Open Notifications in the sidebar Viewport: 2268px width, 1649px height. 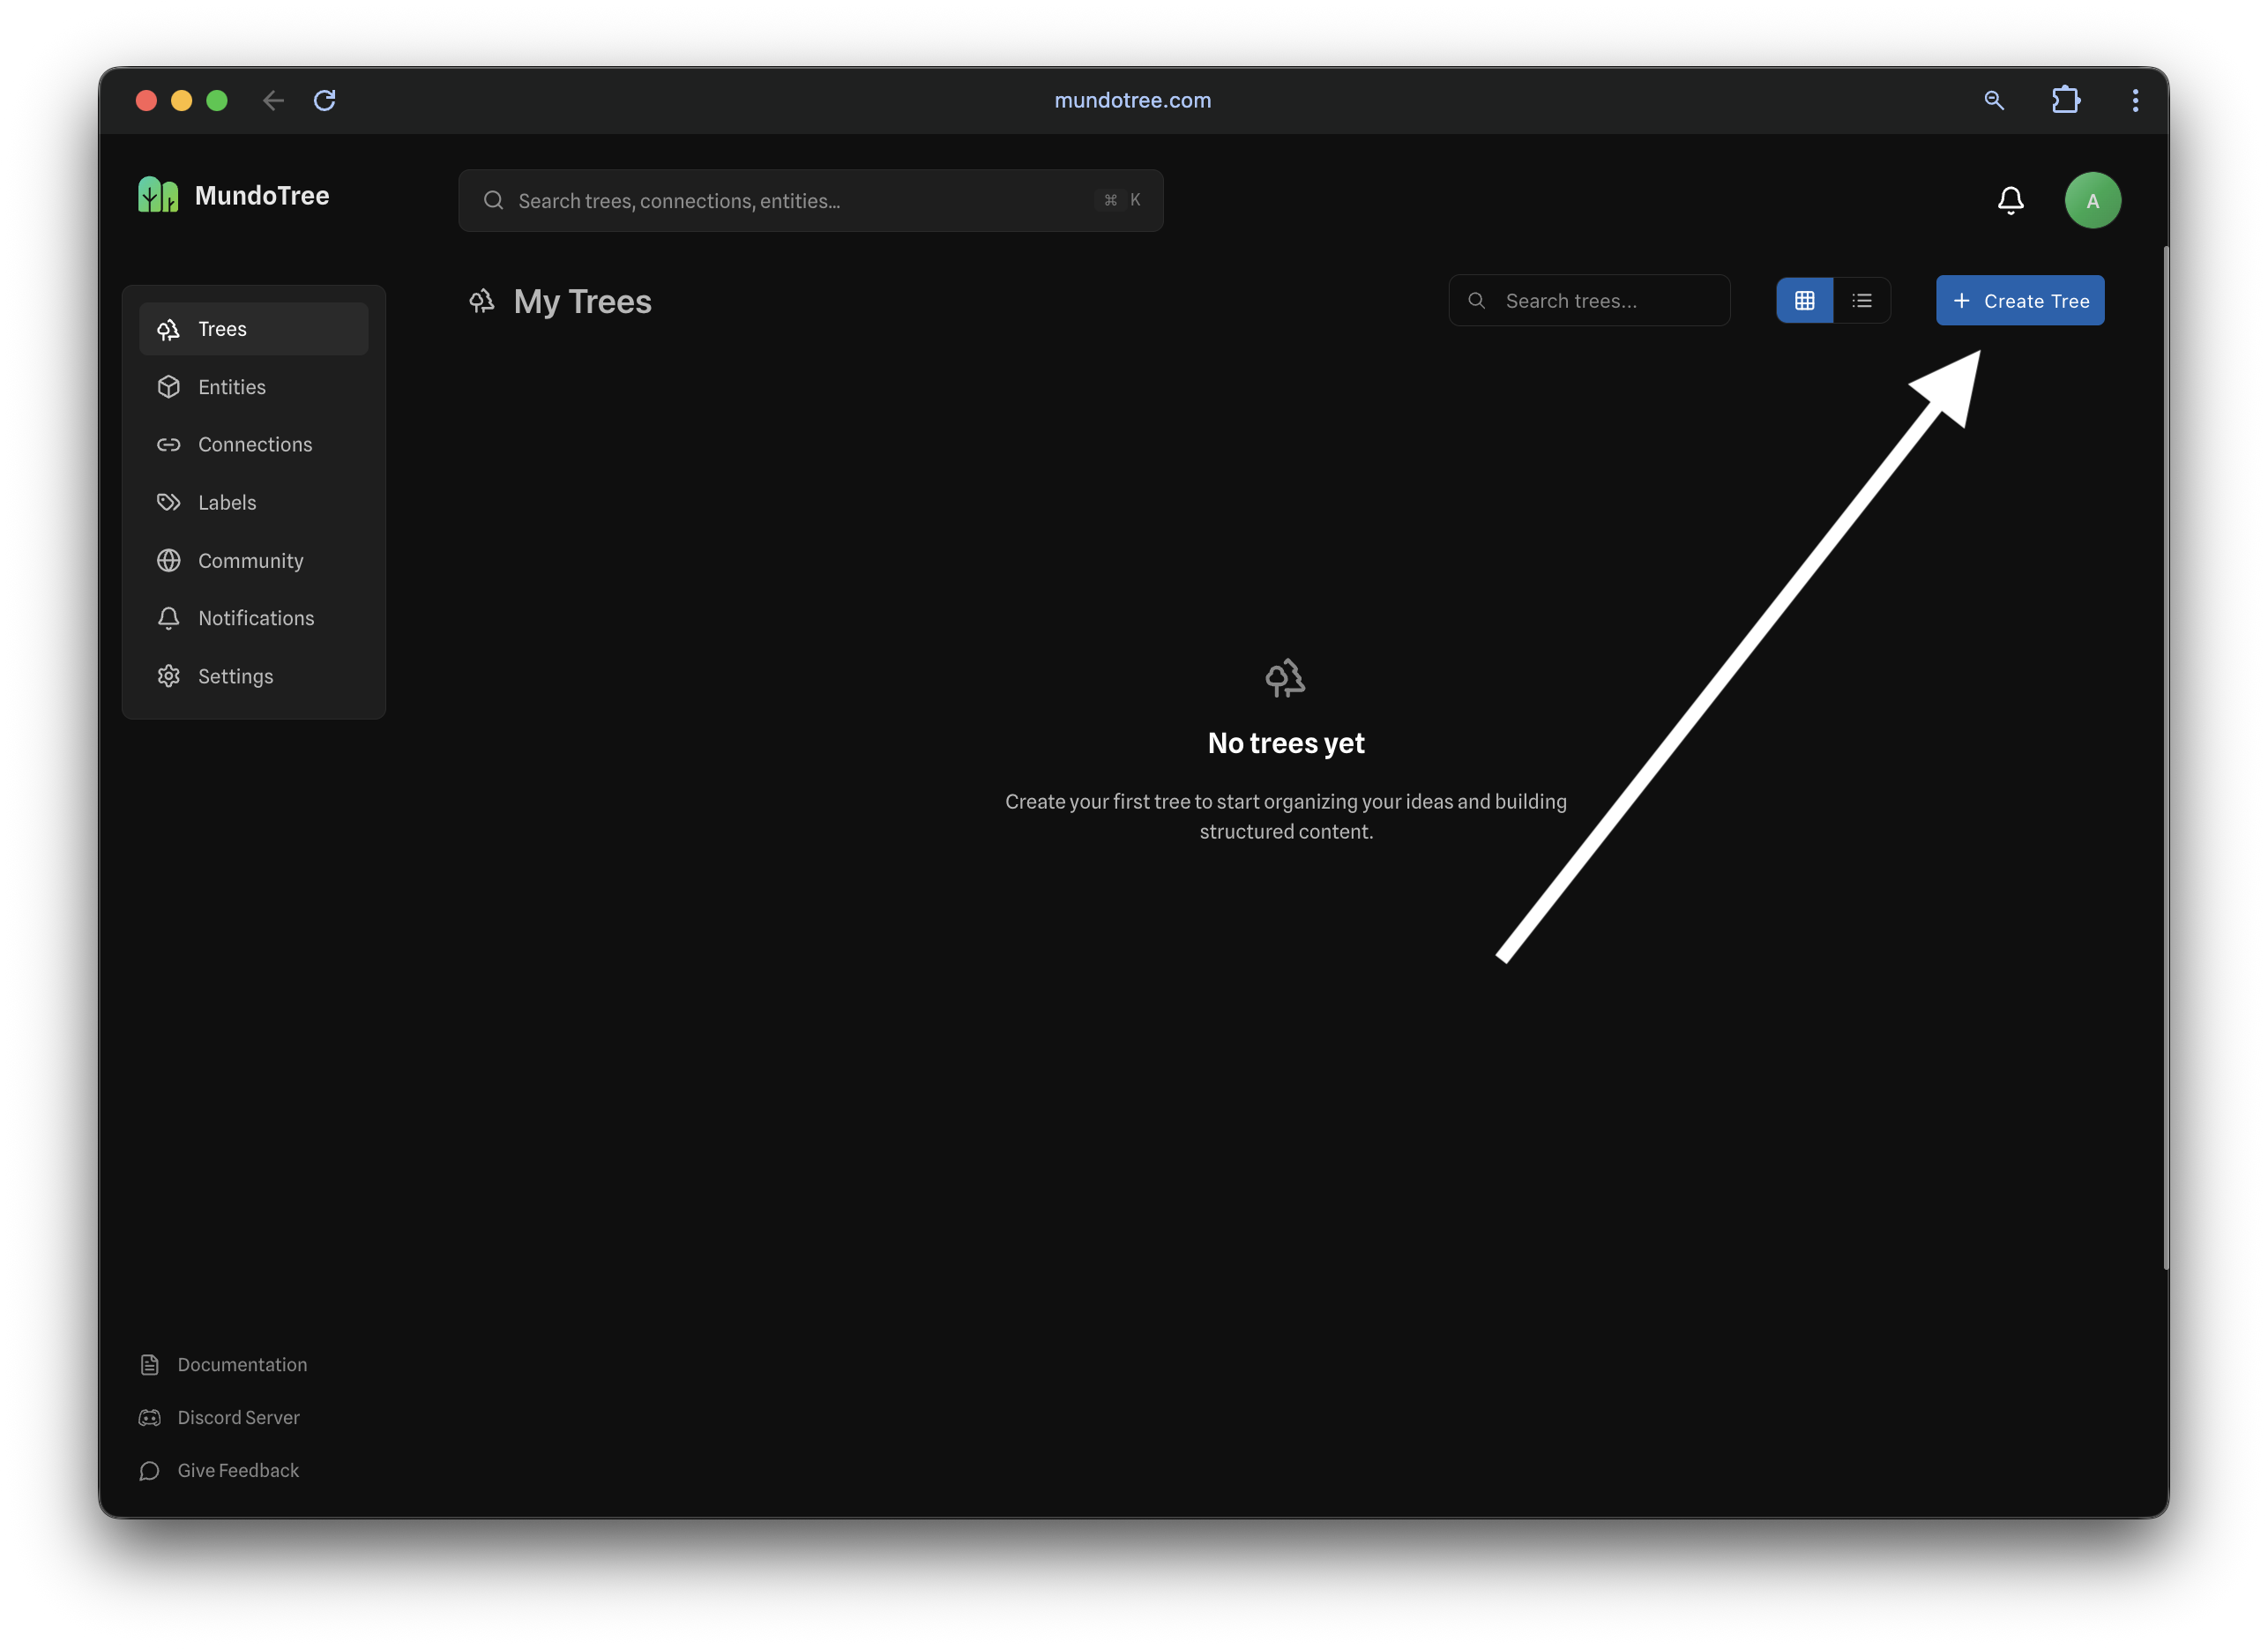[x=254, y=618]
